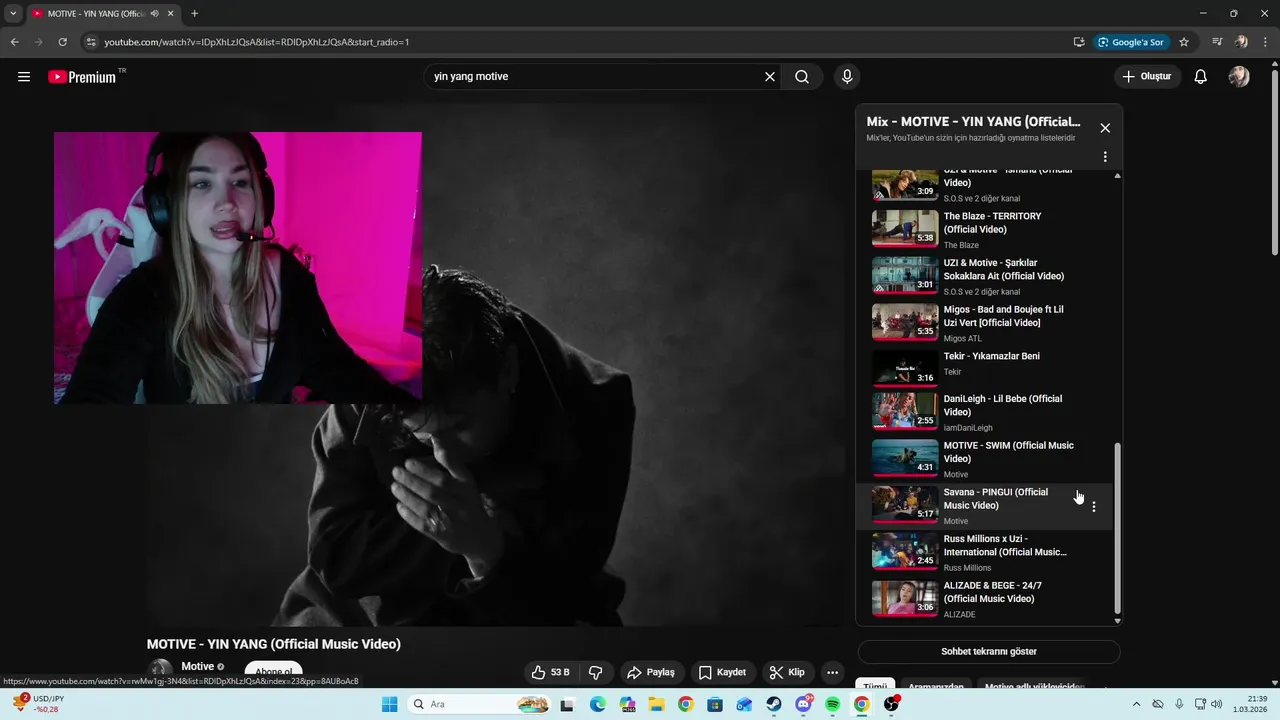Open USD/JPY taskbar widget
The width and height of the screenshot is (1280, 720).
(38, 704)
